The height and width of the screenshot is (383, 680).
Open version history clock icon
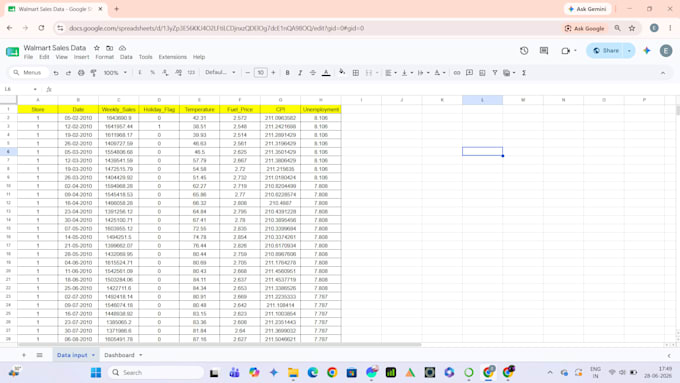tap(524, 51)
